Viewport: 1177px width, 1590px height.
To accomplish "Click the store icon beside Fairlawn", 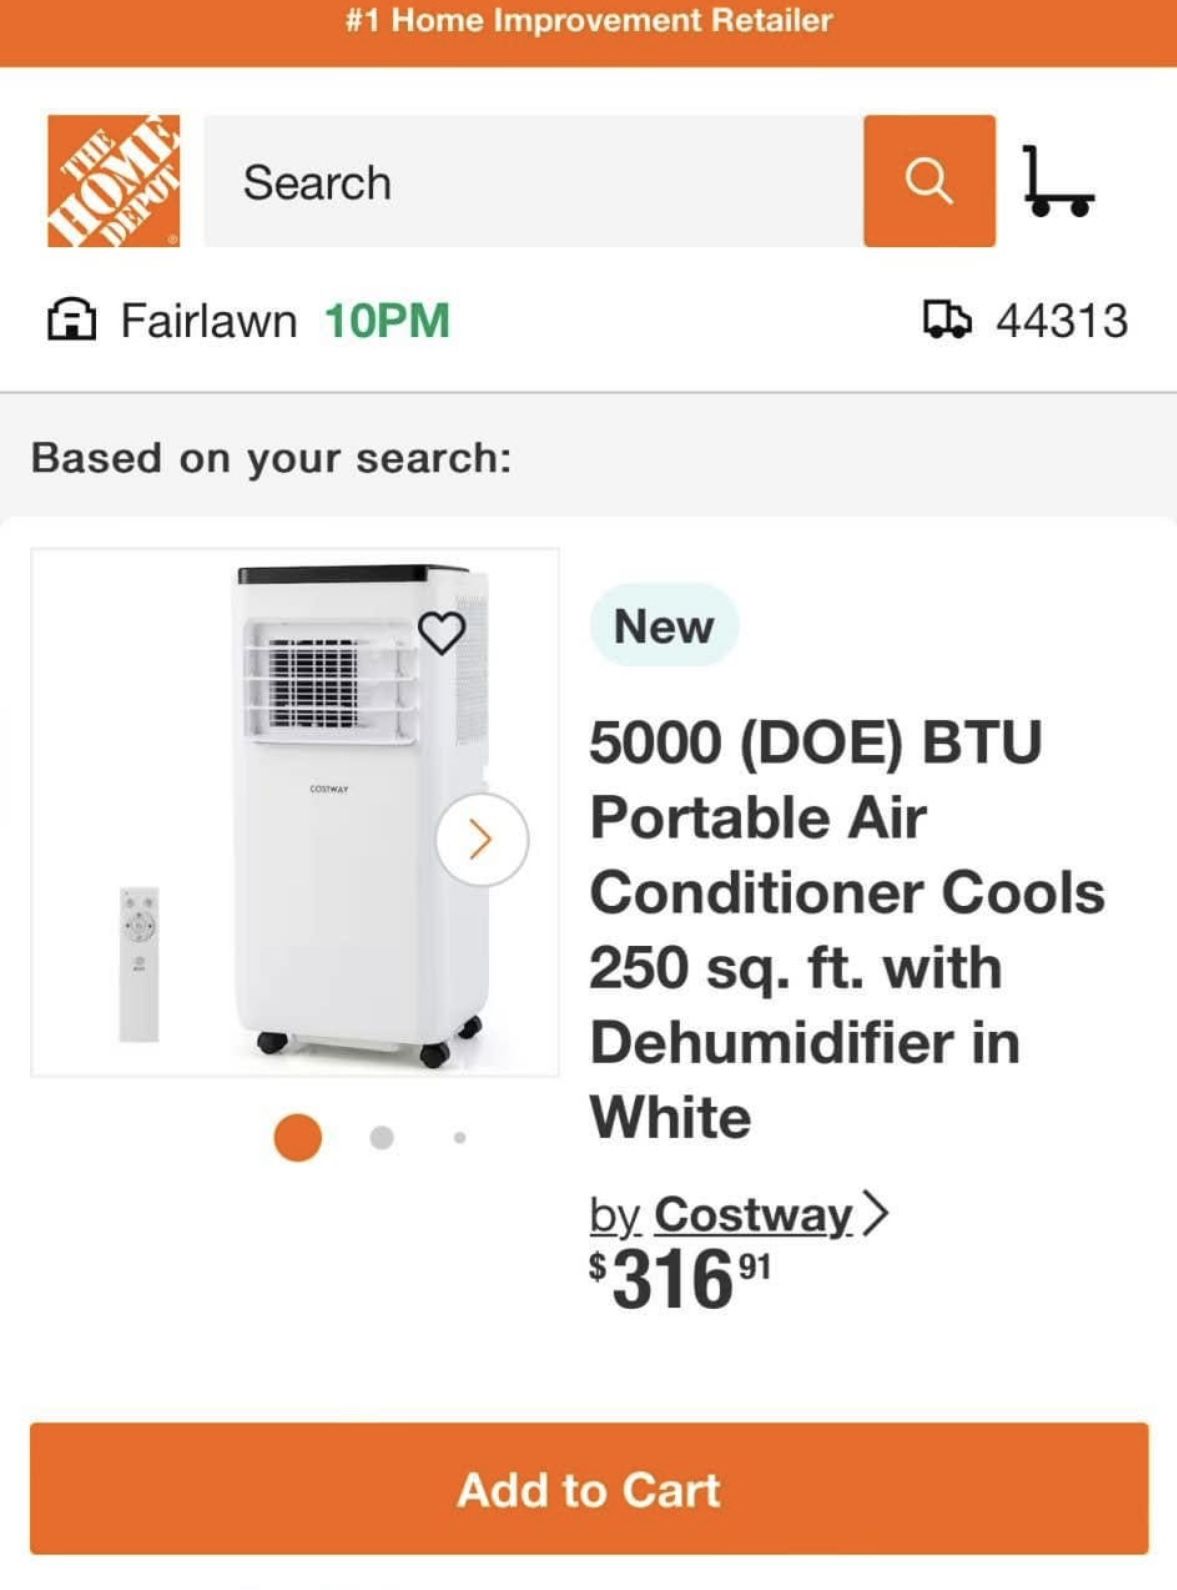I will 72,321.
